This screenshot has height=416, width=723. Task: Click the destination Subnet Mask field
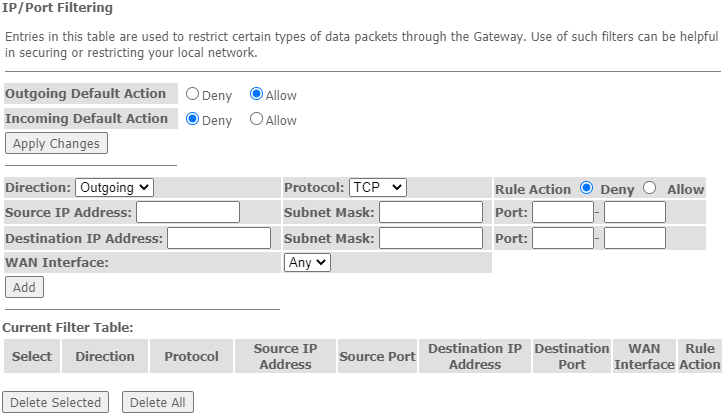pos(431,238)
